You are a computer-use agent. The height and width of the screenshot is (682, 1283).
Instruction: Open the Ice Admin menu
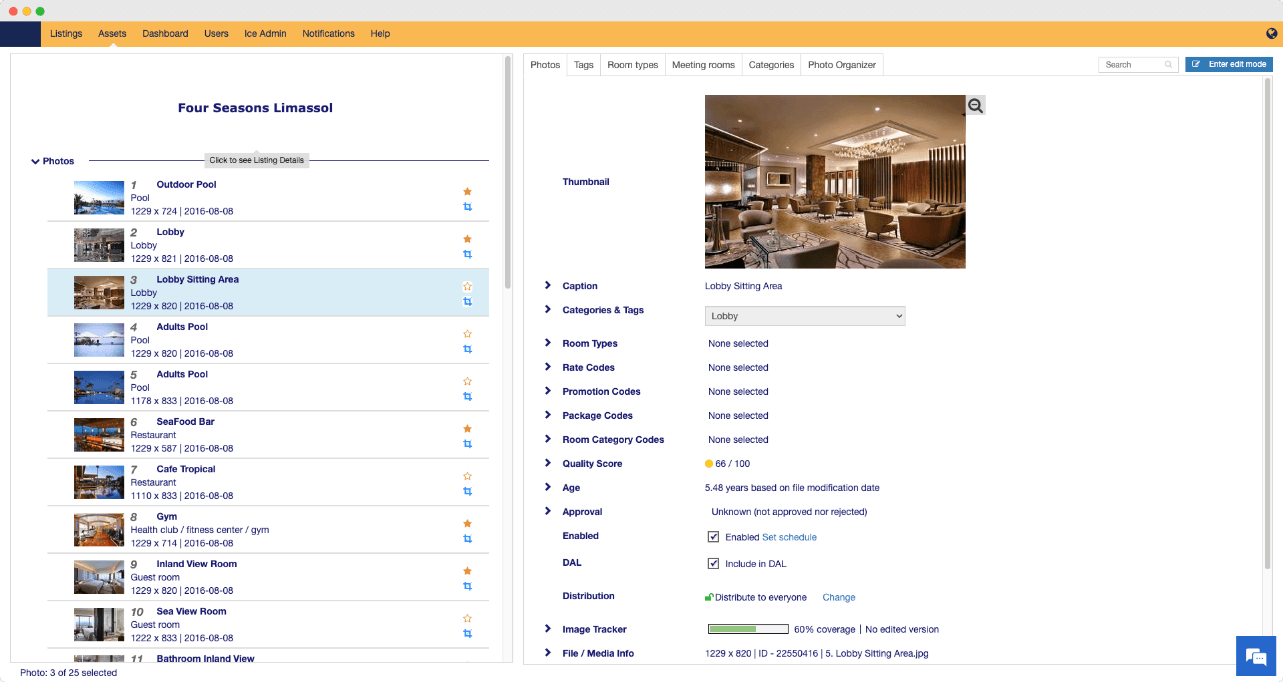coord(265,34)
